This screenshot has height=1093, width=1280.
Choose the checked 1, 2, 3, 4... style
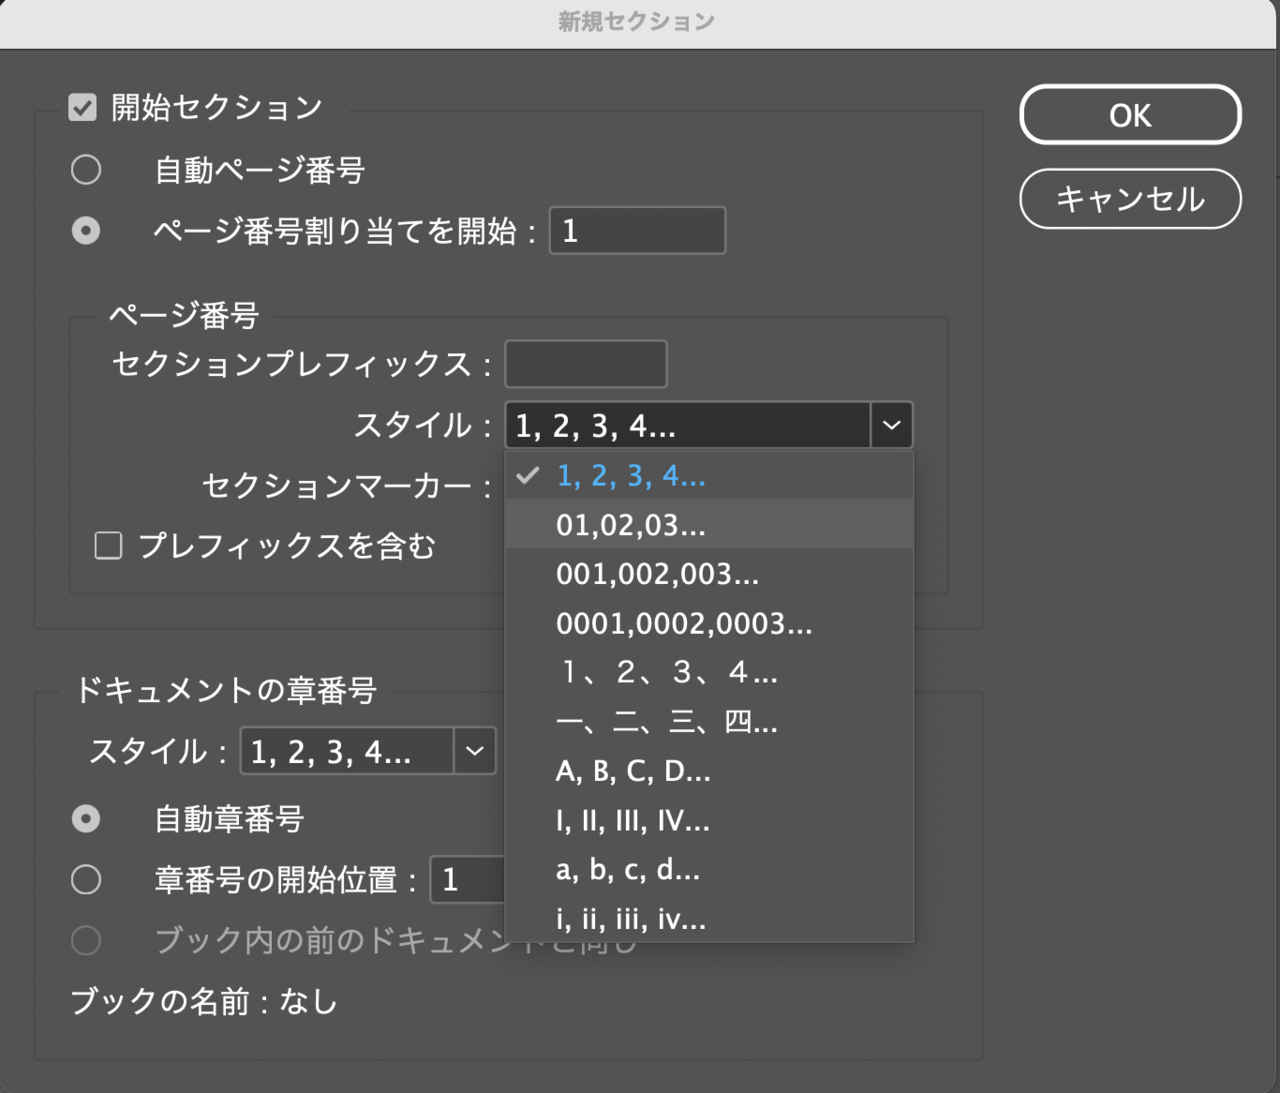click(709, 476)
